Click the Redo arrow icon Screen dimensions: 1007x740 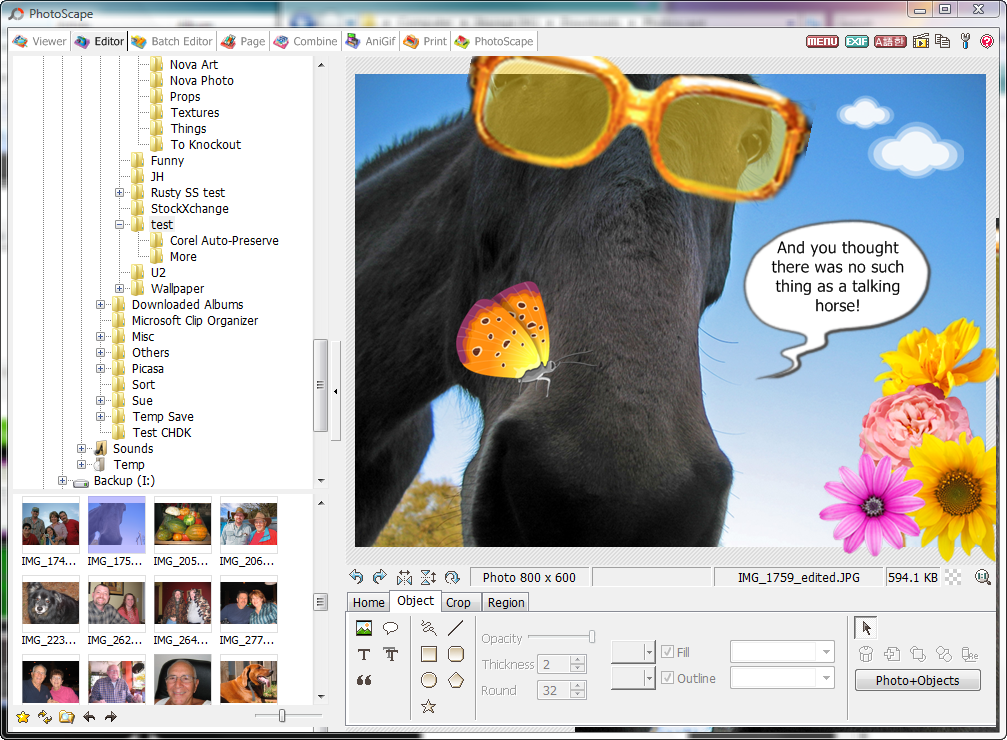pos(380,577)
